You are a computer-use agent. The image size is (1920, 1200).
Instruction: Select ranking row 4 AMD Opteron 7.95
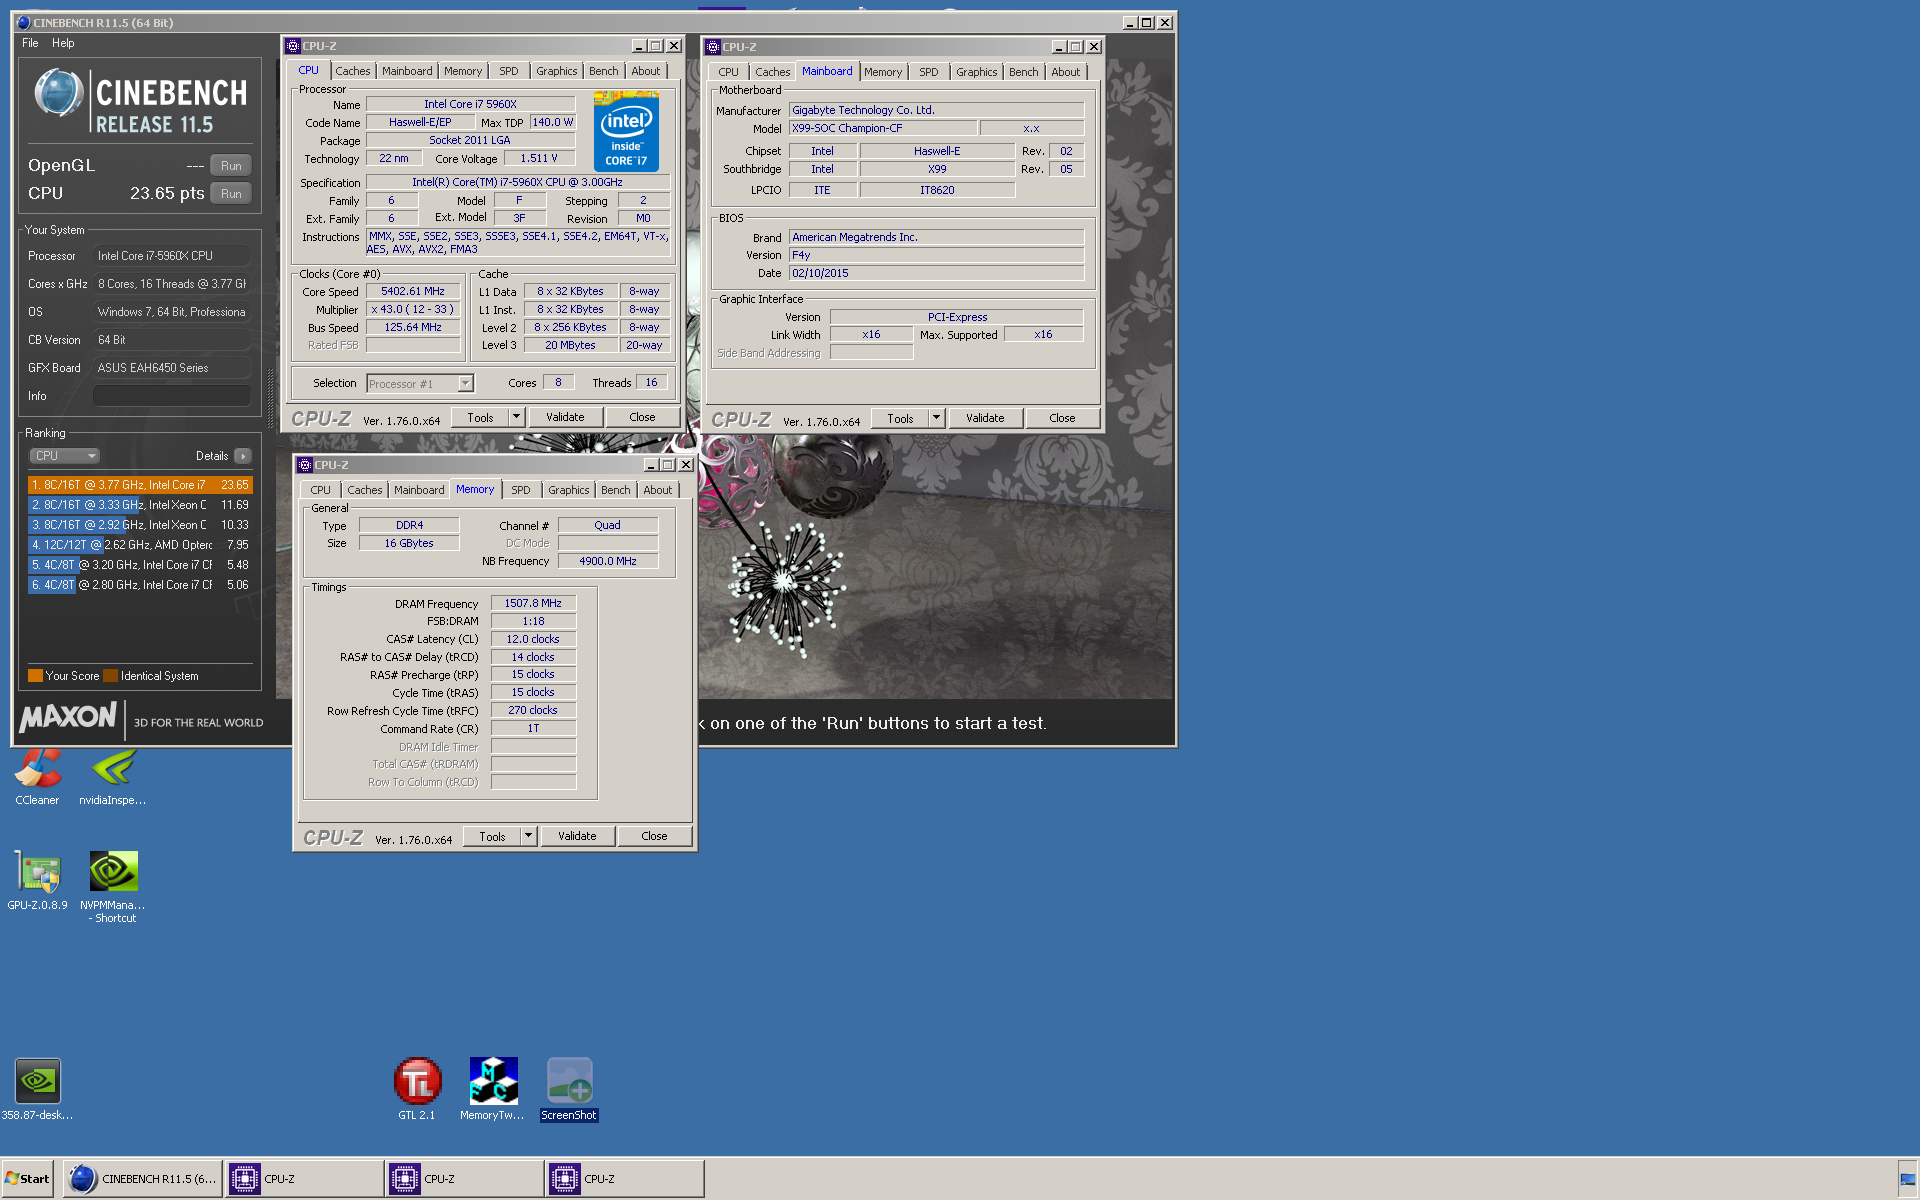(140, 545)
